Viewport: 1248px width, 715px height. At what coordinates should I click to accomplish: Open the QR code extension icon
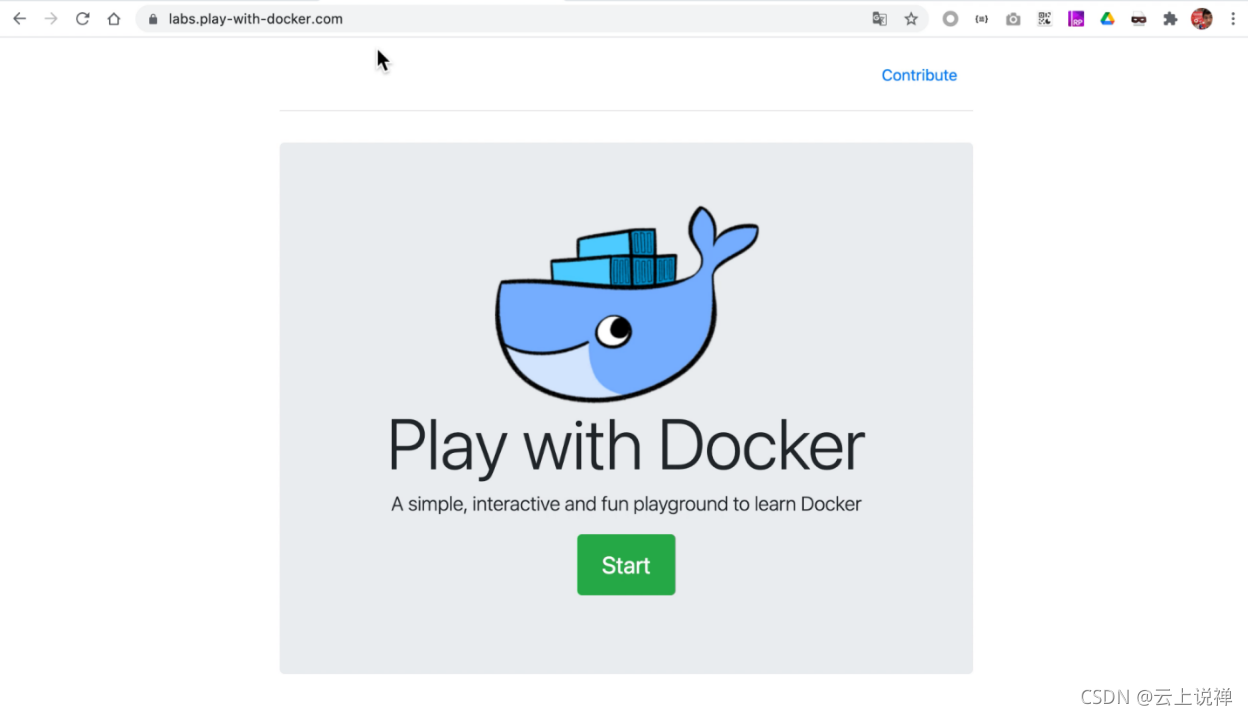click(1044, 18)
